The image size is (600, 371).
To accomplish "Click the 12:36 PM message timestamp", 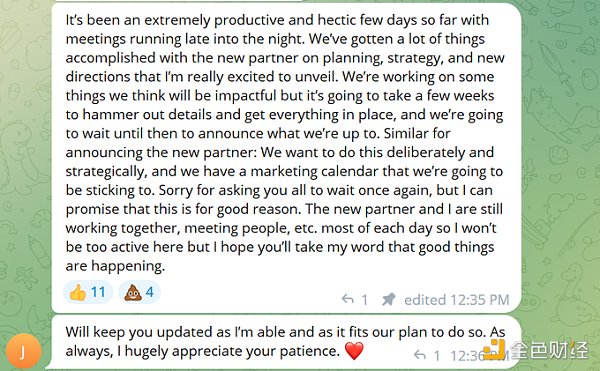I will (x=479, y=356).
